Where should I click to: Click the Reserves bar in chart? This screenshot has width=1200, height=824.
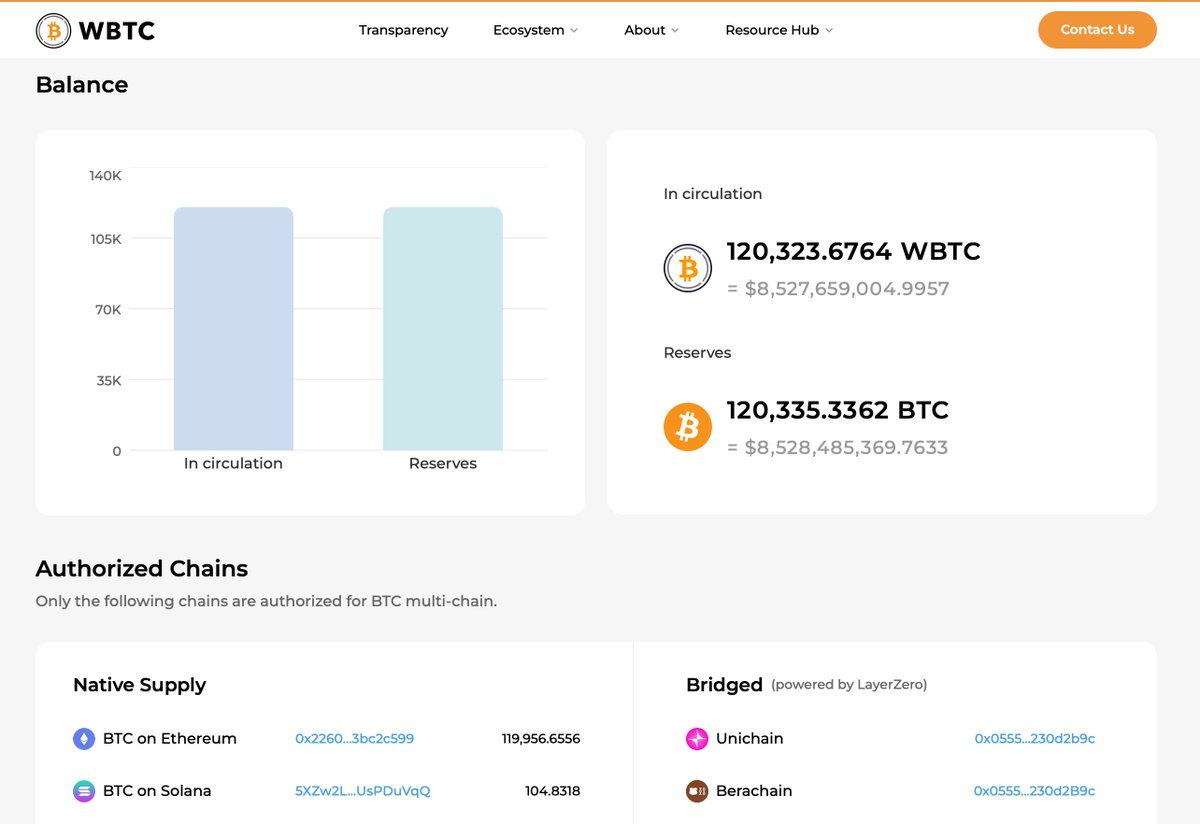pos(443,329)
